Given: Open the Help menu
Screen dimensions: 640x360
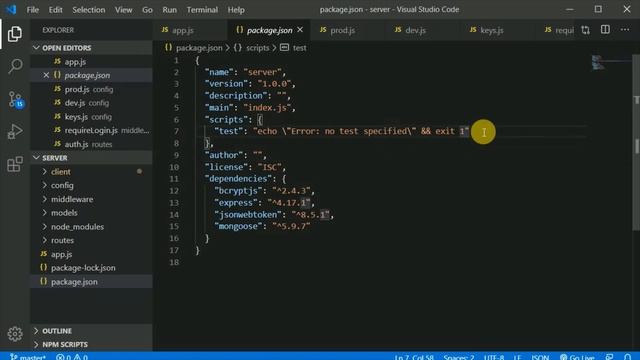Looking at the screenshot, I should point(236,9).
